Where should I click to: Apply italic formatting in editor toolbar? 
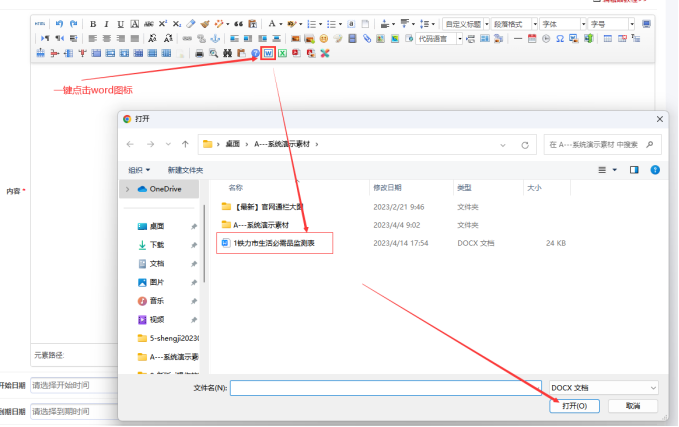pos(107,23)
